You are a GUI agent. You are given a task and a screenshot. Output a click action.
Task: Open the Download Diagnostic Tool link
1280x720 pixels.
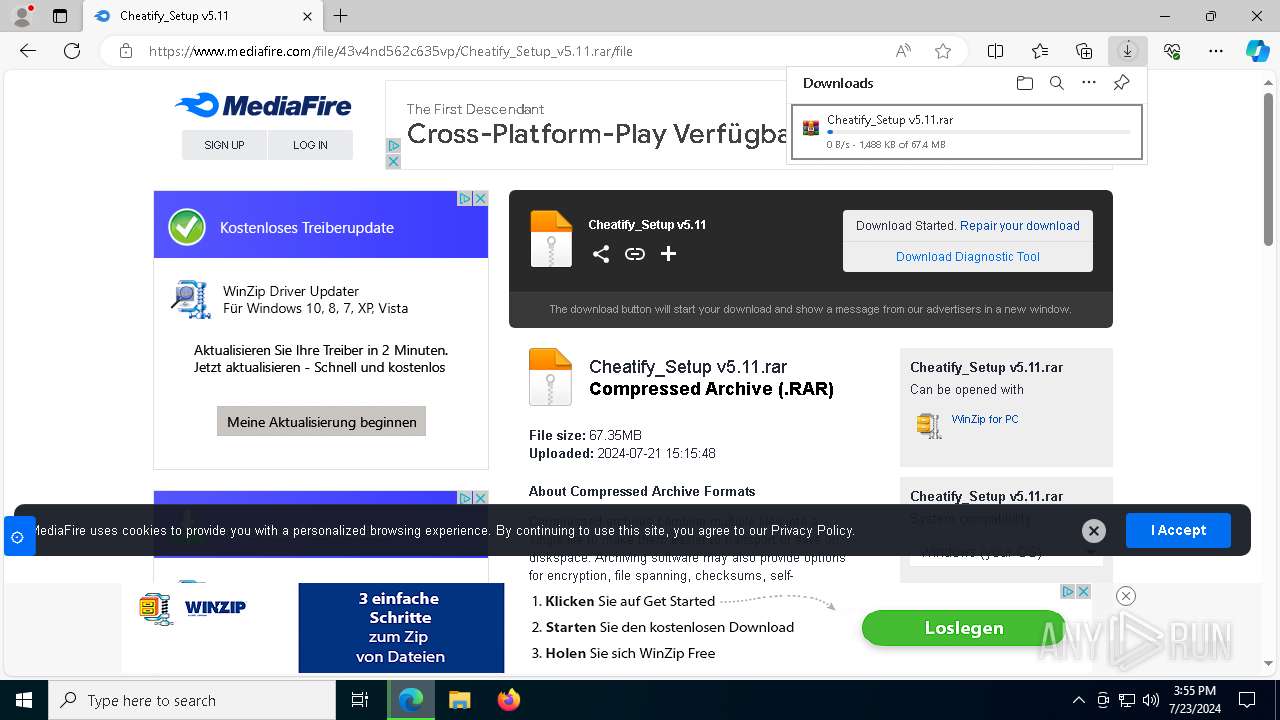click(968, 257)
